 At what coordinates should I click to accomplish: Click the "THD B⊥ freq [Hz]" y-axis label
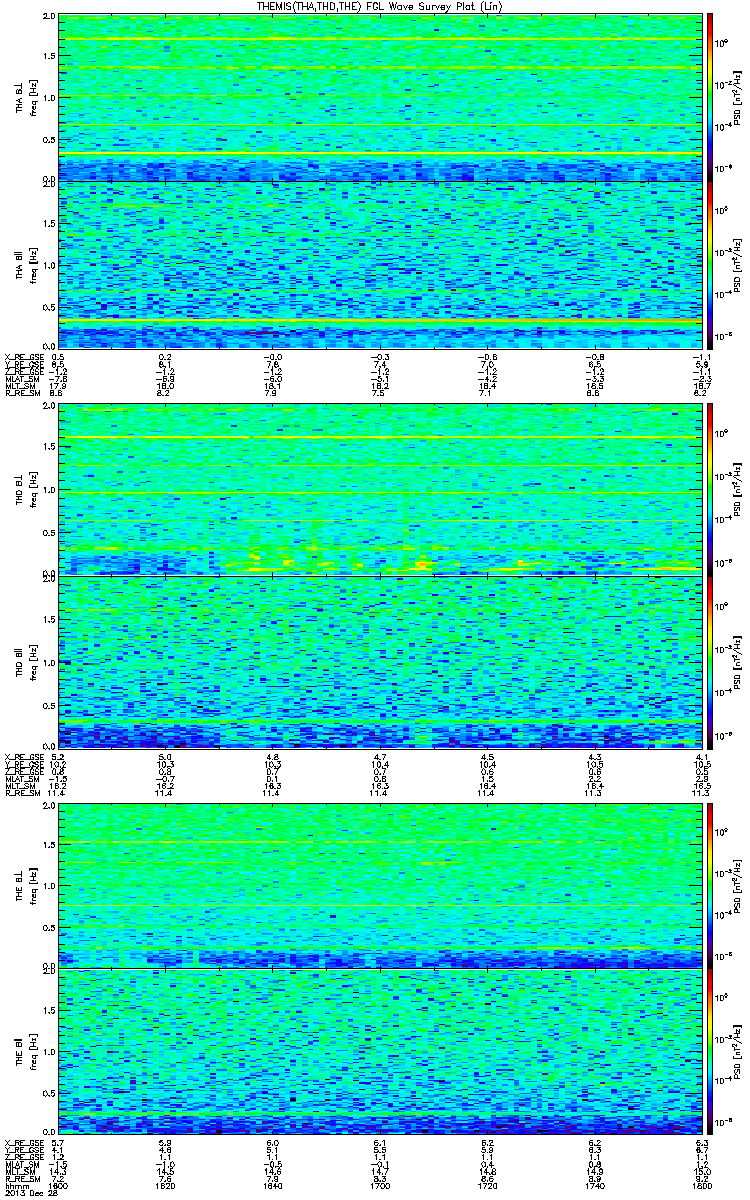point(26,489)
